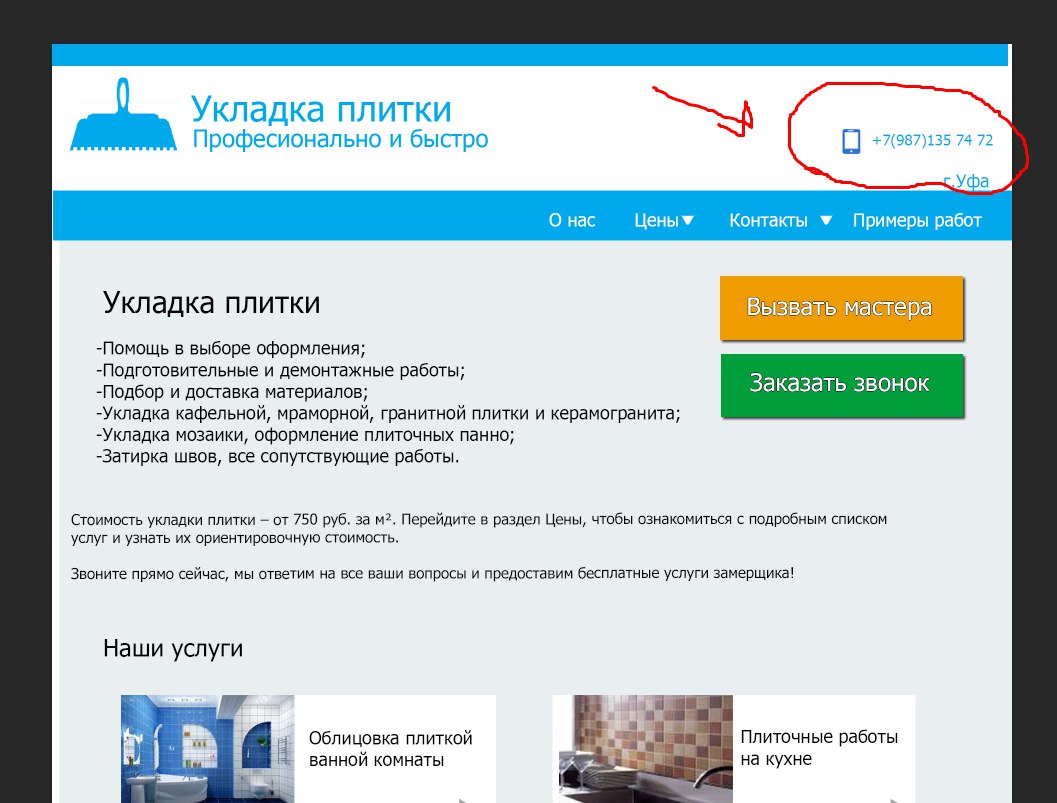This screenshot has height=803, width=1057.
Task: Click the black Укладка плитки page heading
Action: click(211, 303)
